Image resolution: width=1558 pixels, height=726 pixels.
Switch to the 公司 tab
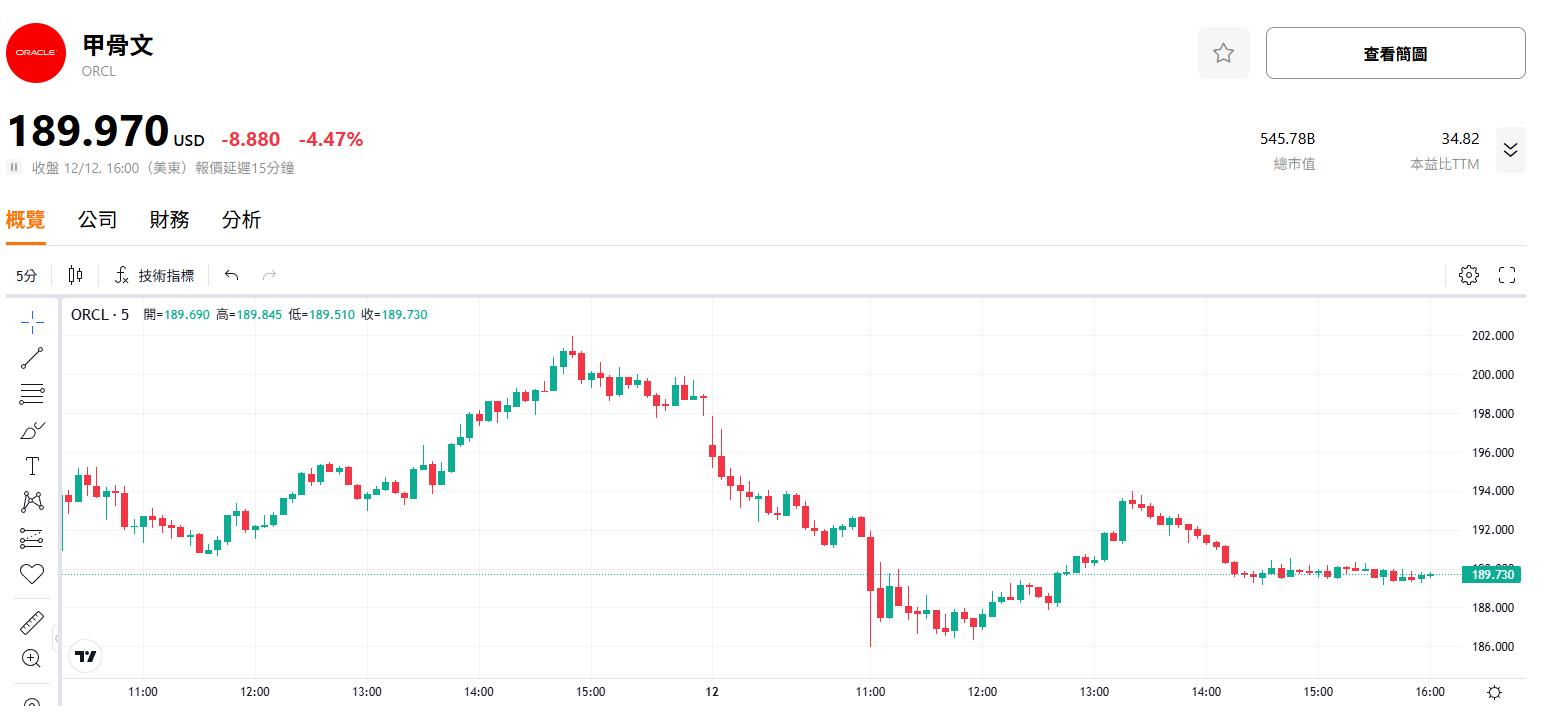click(x=98, y=220)
